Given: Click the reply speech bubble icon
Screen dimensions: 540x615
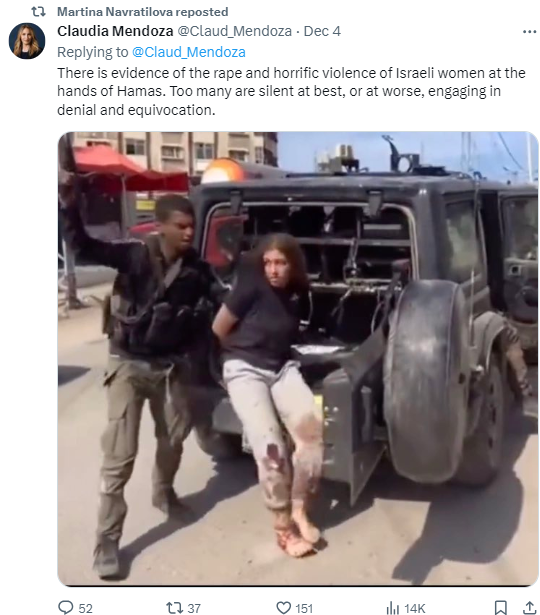Looking at the screenshot, I should pyautogui.click(x=65, y=608).
